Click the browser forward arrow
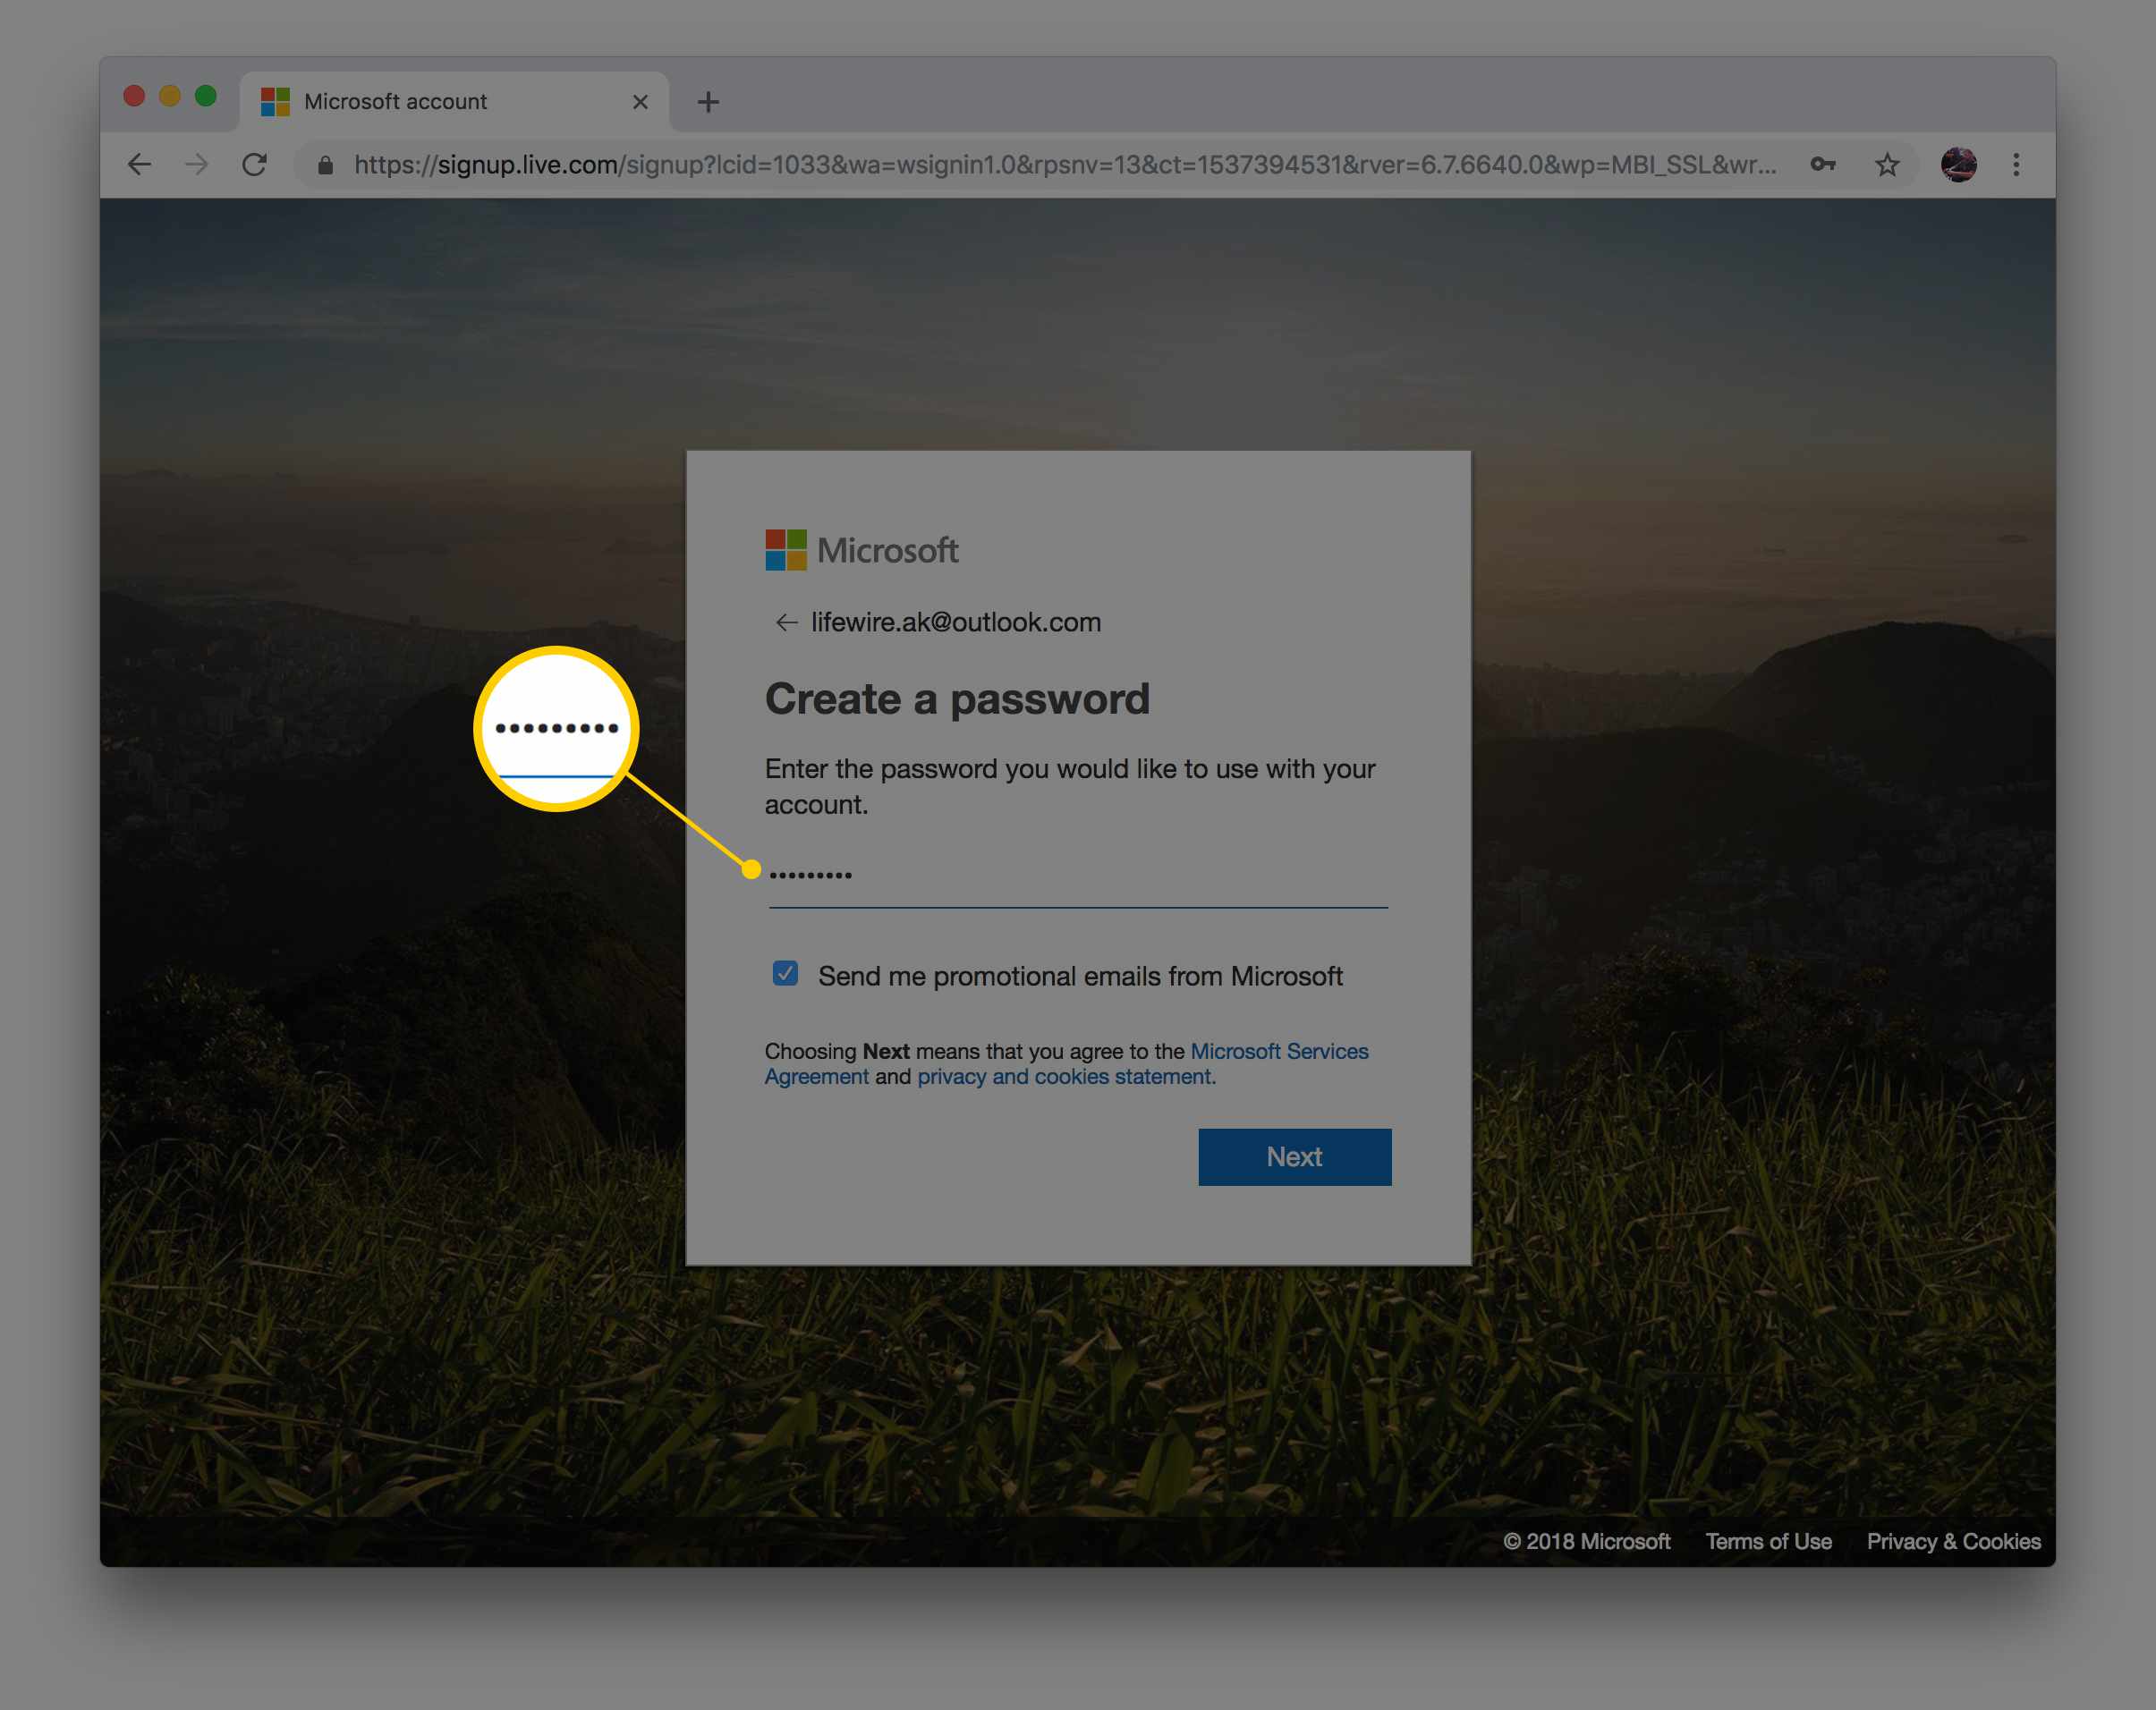This screenshot has width=2156, height=1710. pyautogui.click(x=197, y=164)
